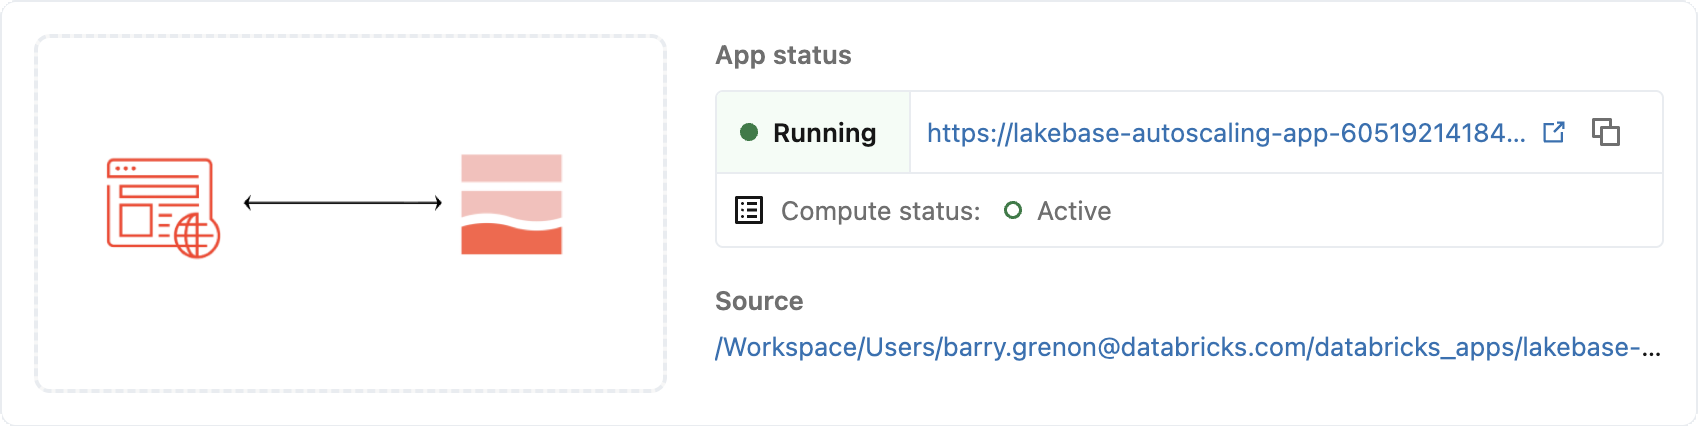This screenshot has height=426, width=1698.
Task: Click the globe on the app icon
Action: coord(196,236)
